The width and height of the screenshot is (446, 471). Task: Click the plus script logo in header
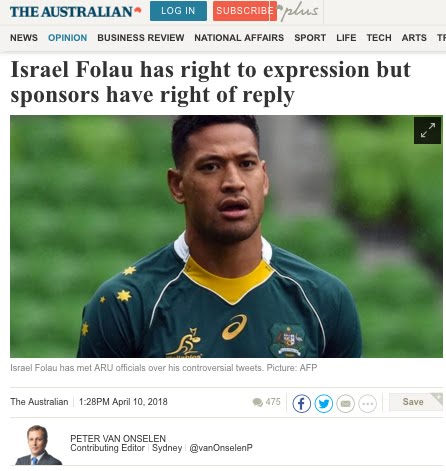299,12
